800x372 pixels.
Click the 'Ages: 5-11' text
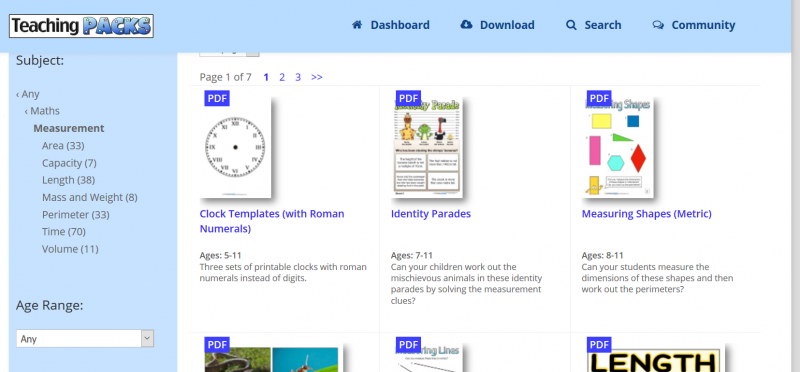220,255
